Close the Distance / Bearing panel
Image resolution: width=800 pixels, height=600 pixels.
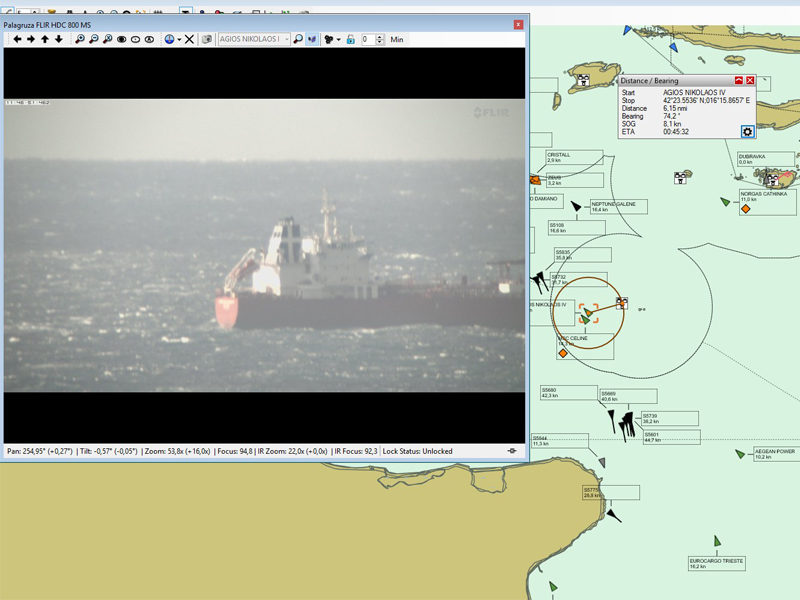750,80
